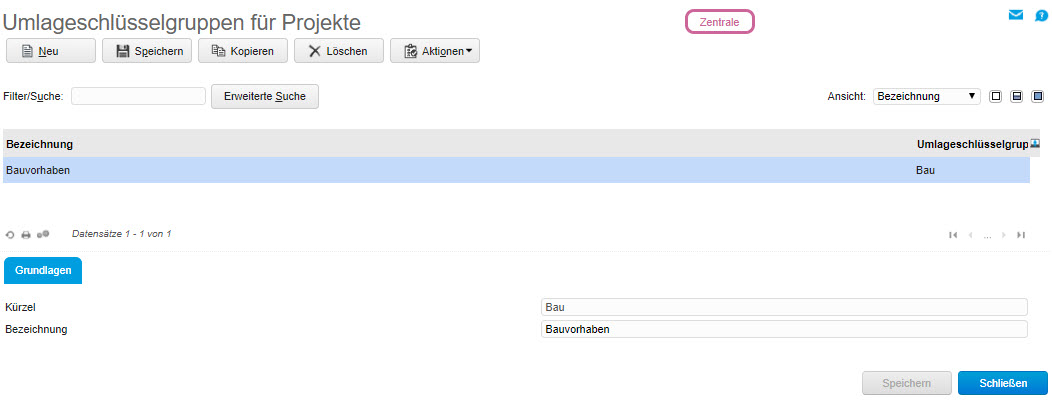Expand the Ansicht view dropdown
The height and width of the screenshot is (401, 1052).
(927, 96)
